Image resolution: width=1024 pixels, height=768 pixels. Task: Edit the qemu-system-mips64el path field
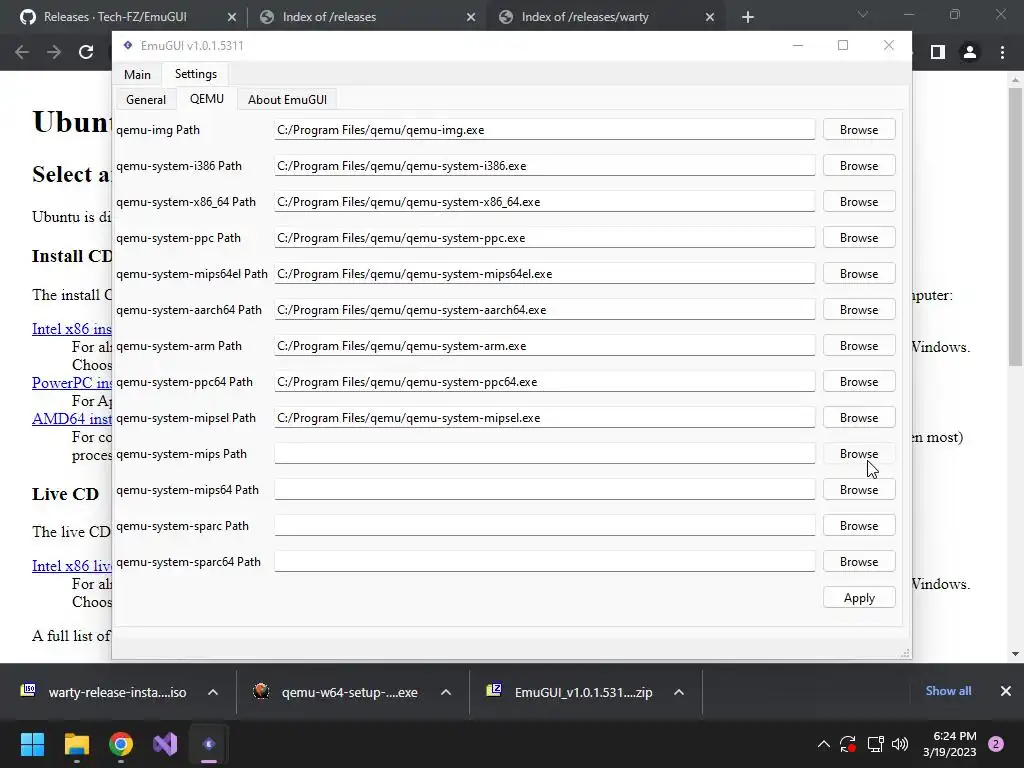tap(545, 274)
